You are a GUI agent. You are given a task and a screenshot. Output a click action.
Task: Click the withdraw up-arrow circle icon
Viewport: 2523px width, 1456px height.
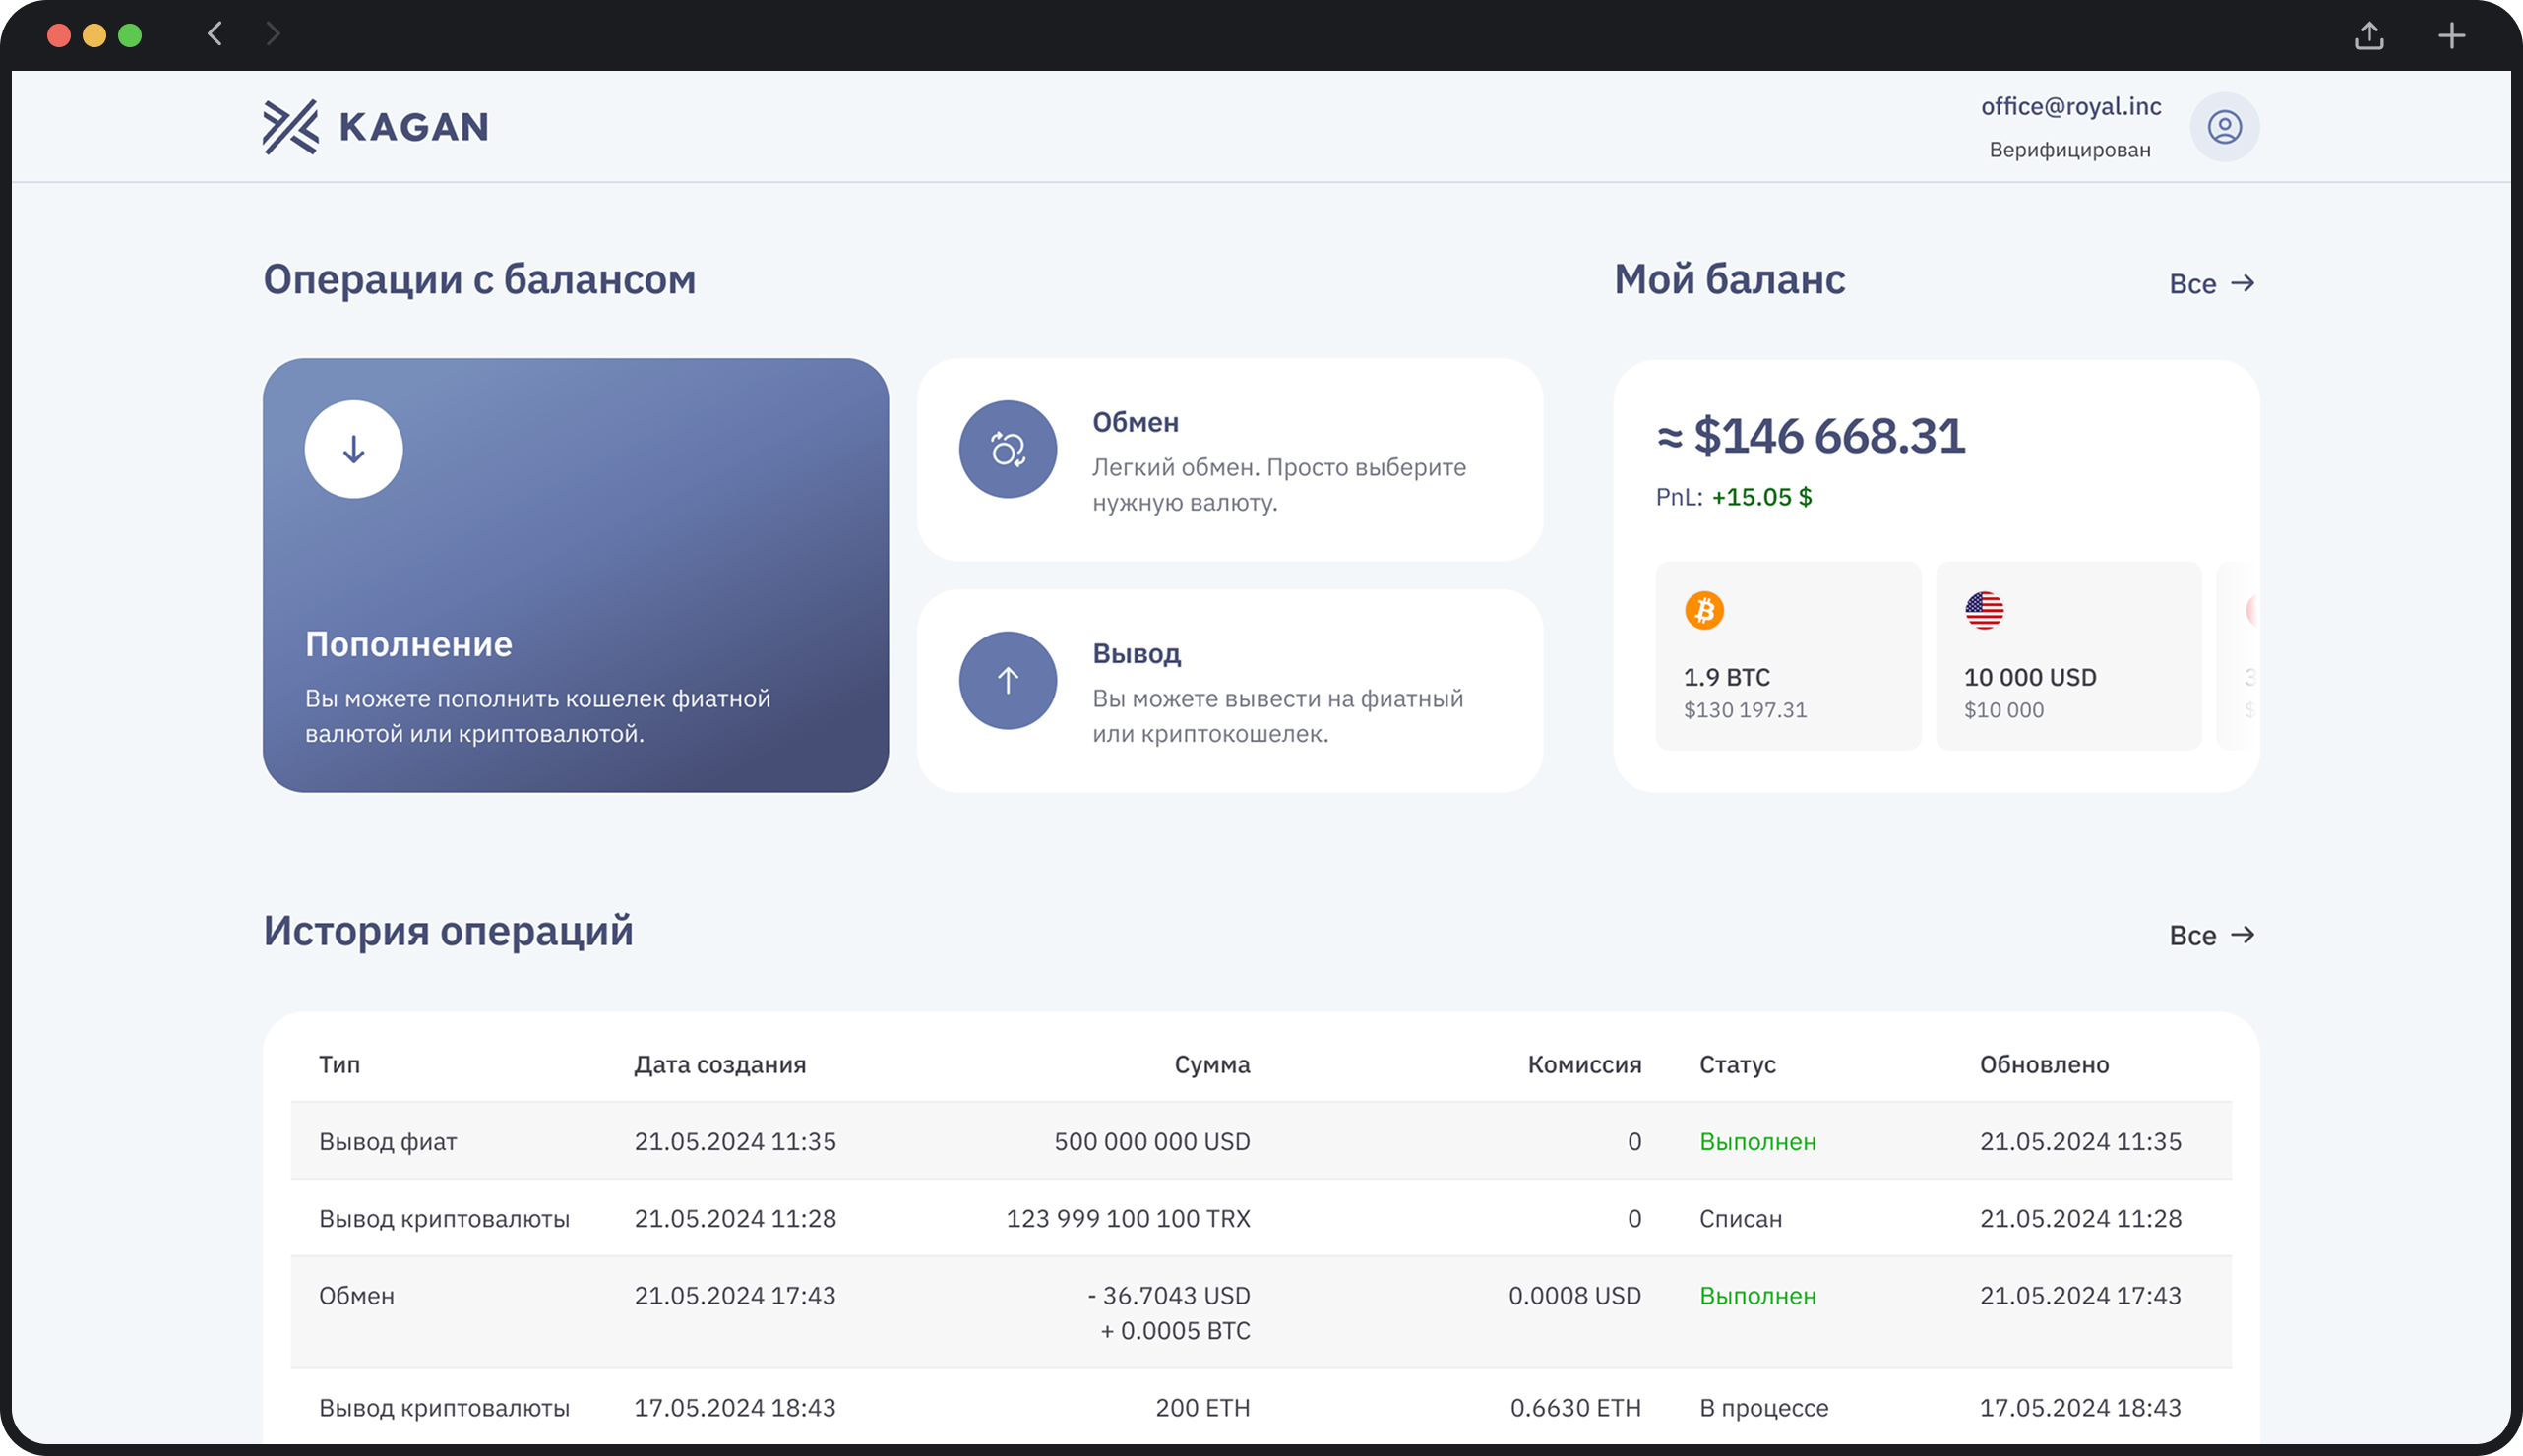[1008, 680]
